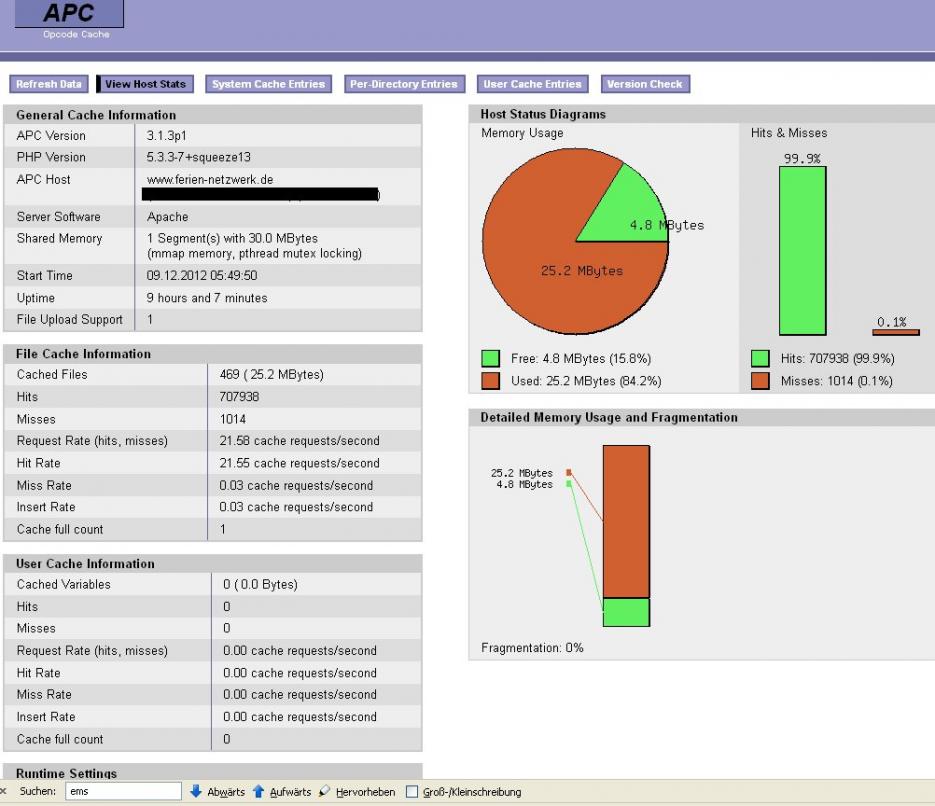Click the blue Aufwärts up arrow icon
935x806 pixels.
(258, 792)
